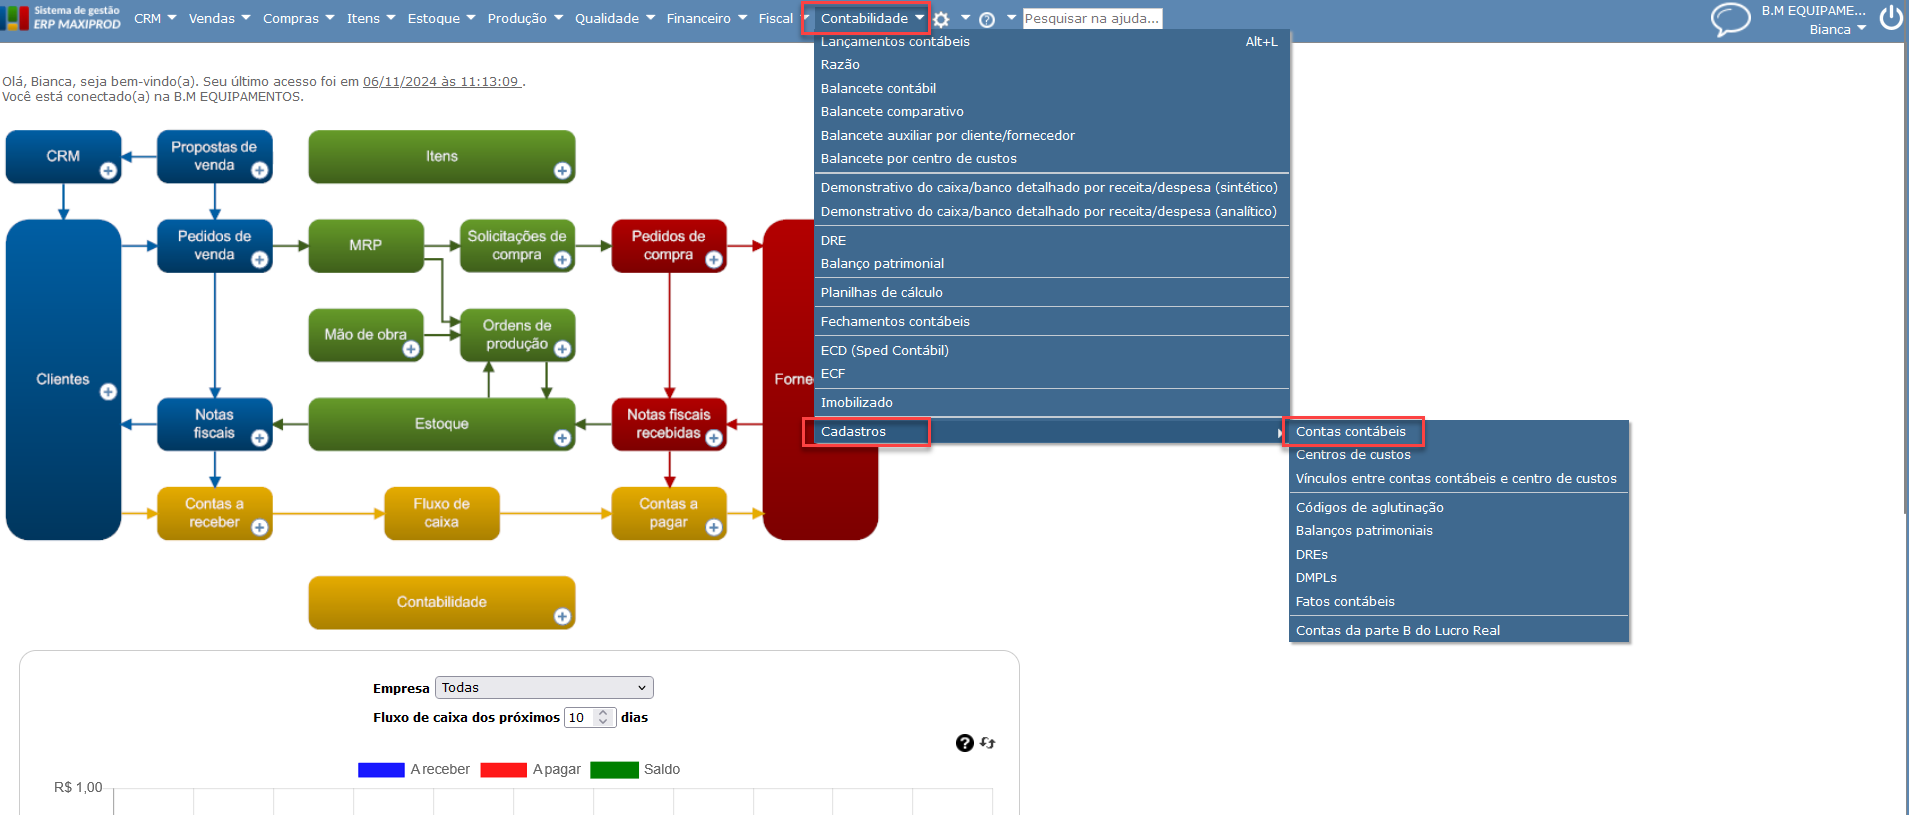Choose ECD (Sped Contábil) menu entry
The height and width of the screenshot is (815, 1909).
coord(1049,351)
